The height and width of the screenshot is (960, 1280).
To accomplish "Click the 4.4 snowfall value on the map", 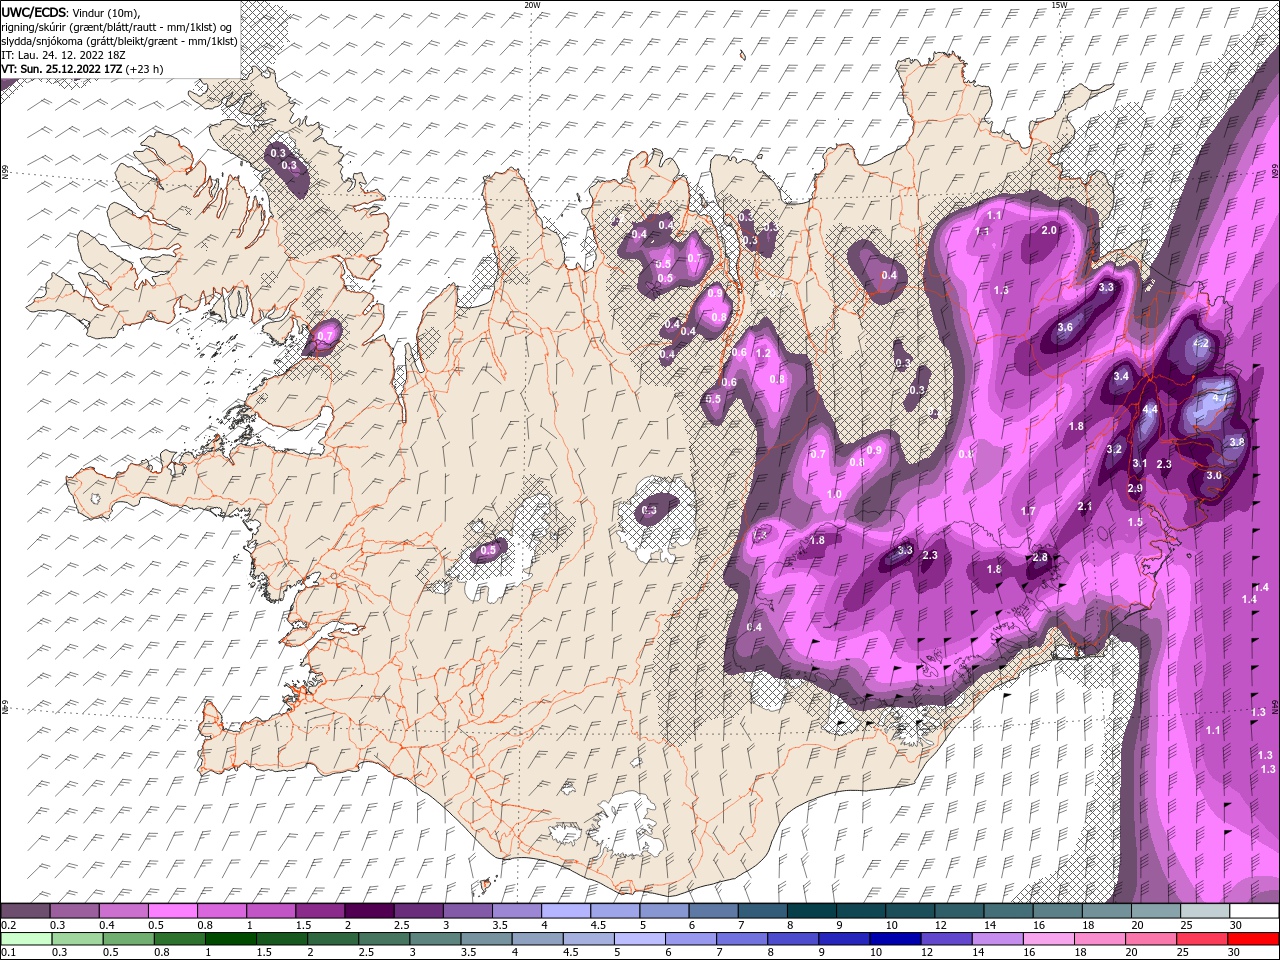I will [x=1150, y=410].
